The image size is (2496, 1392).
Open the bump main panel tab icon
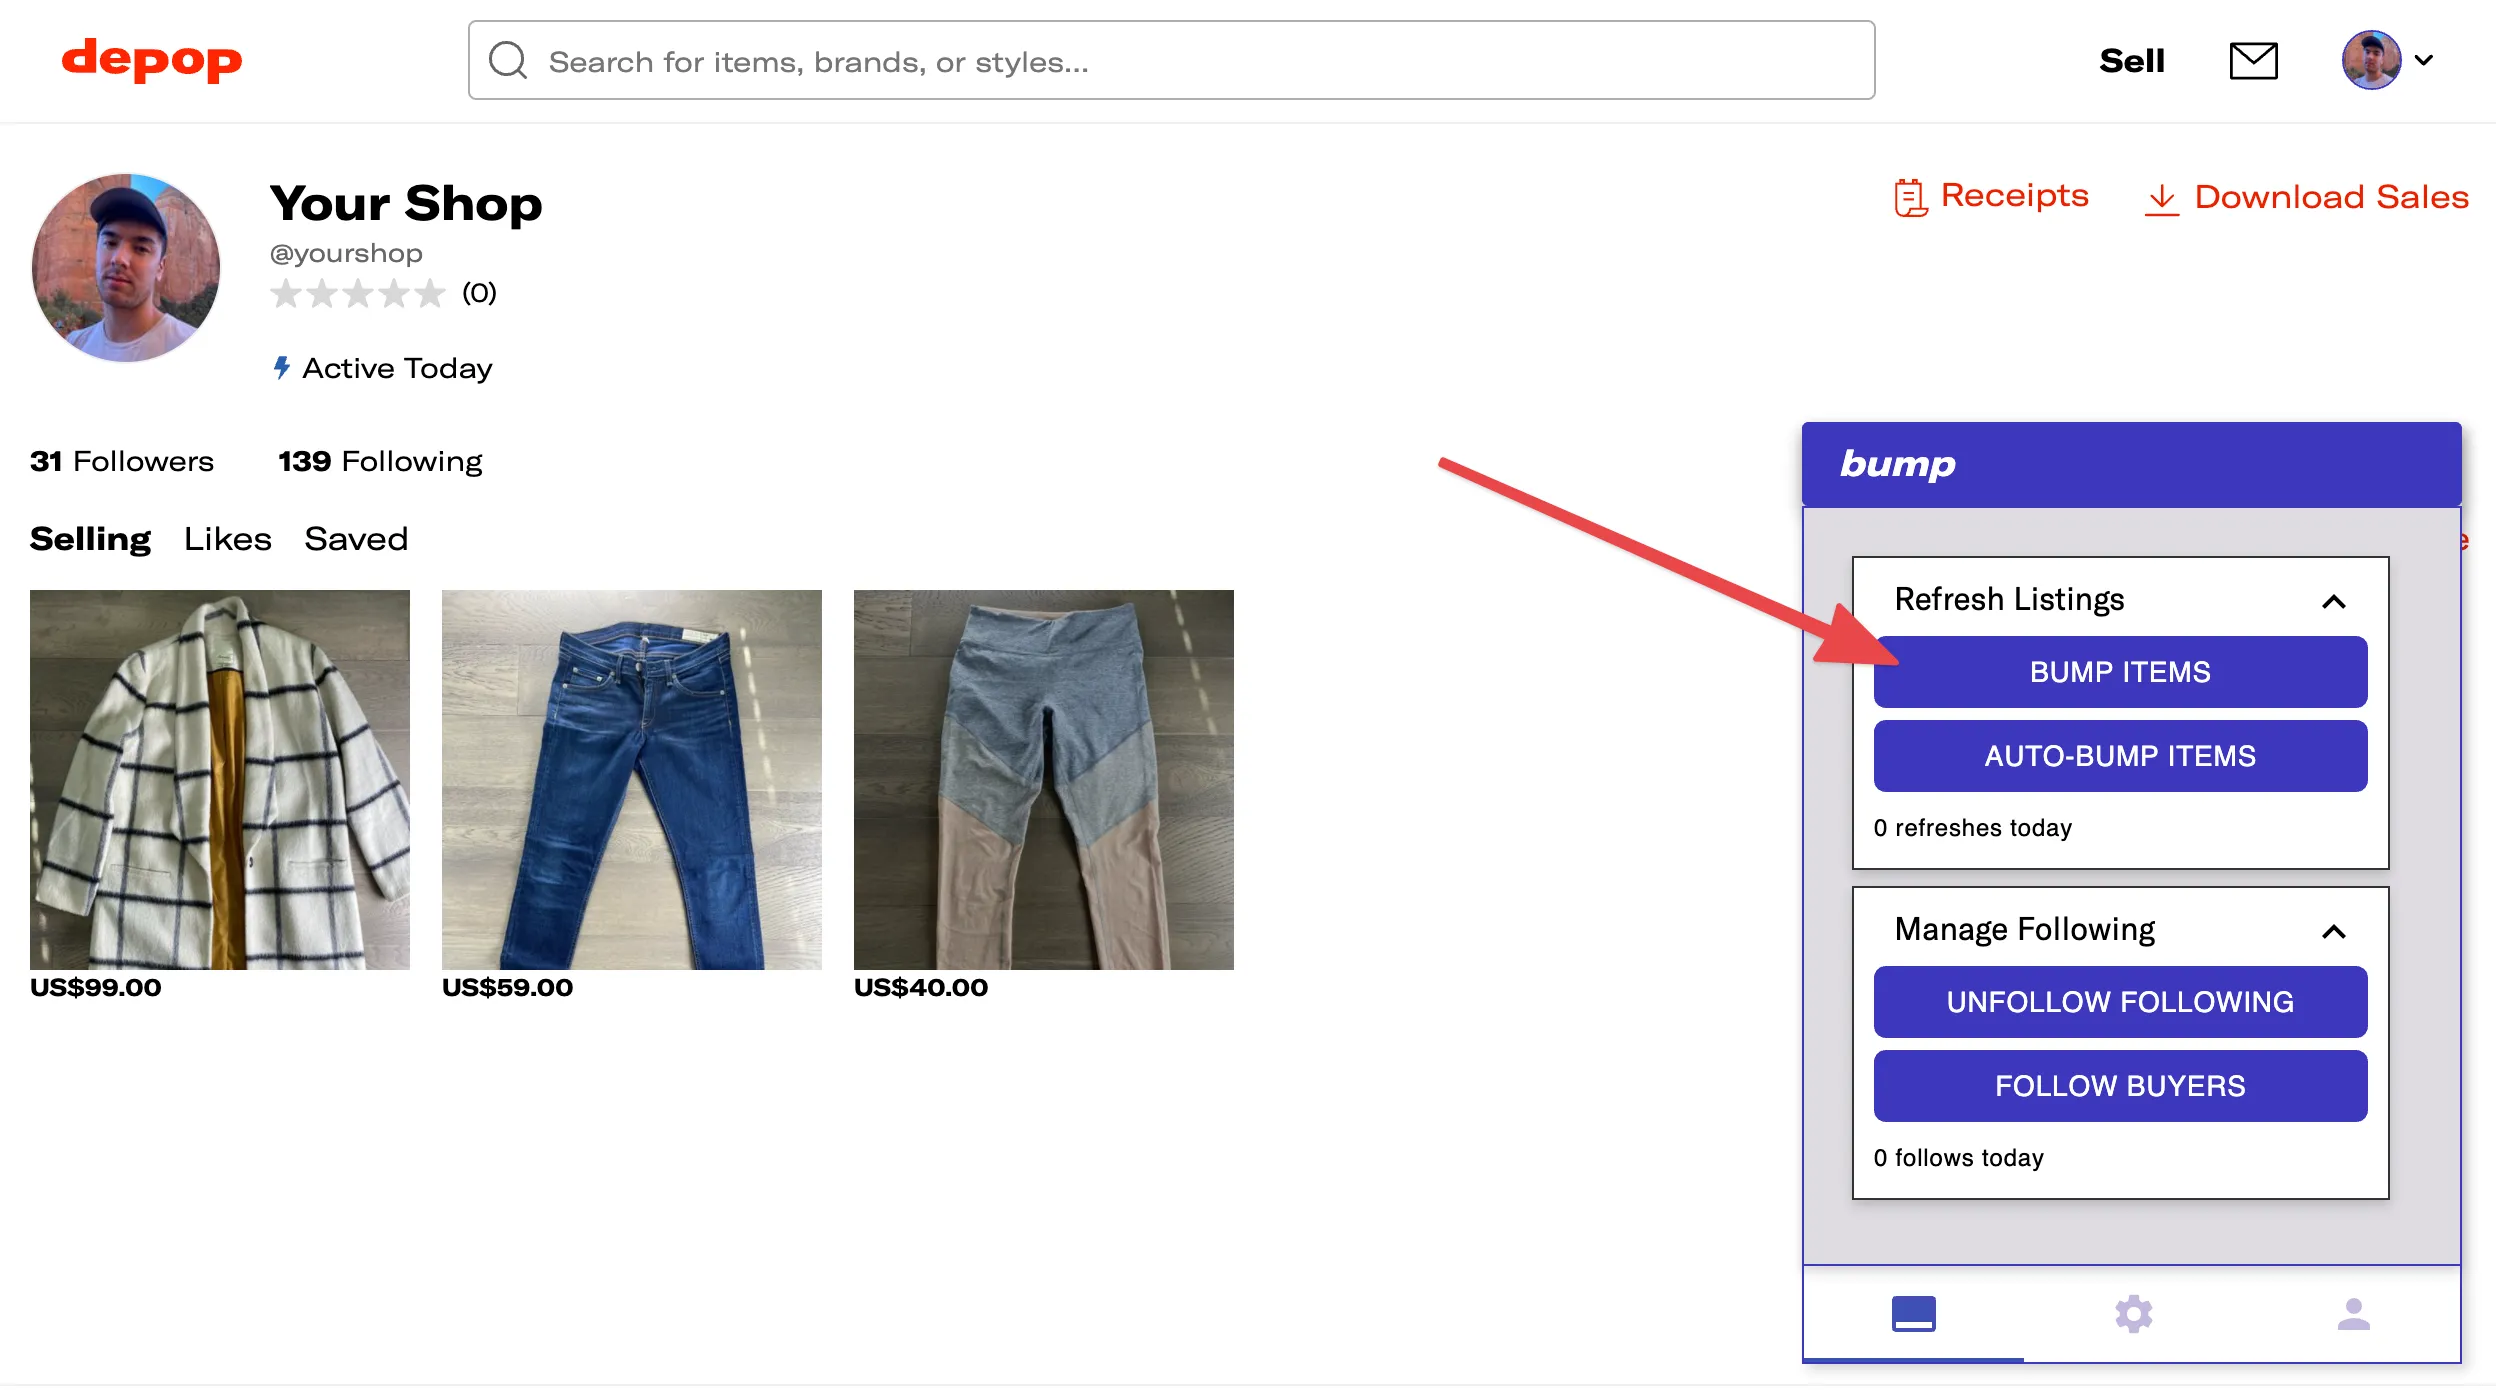click(1914, 1314)
